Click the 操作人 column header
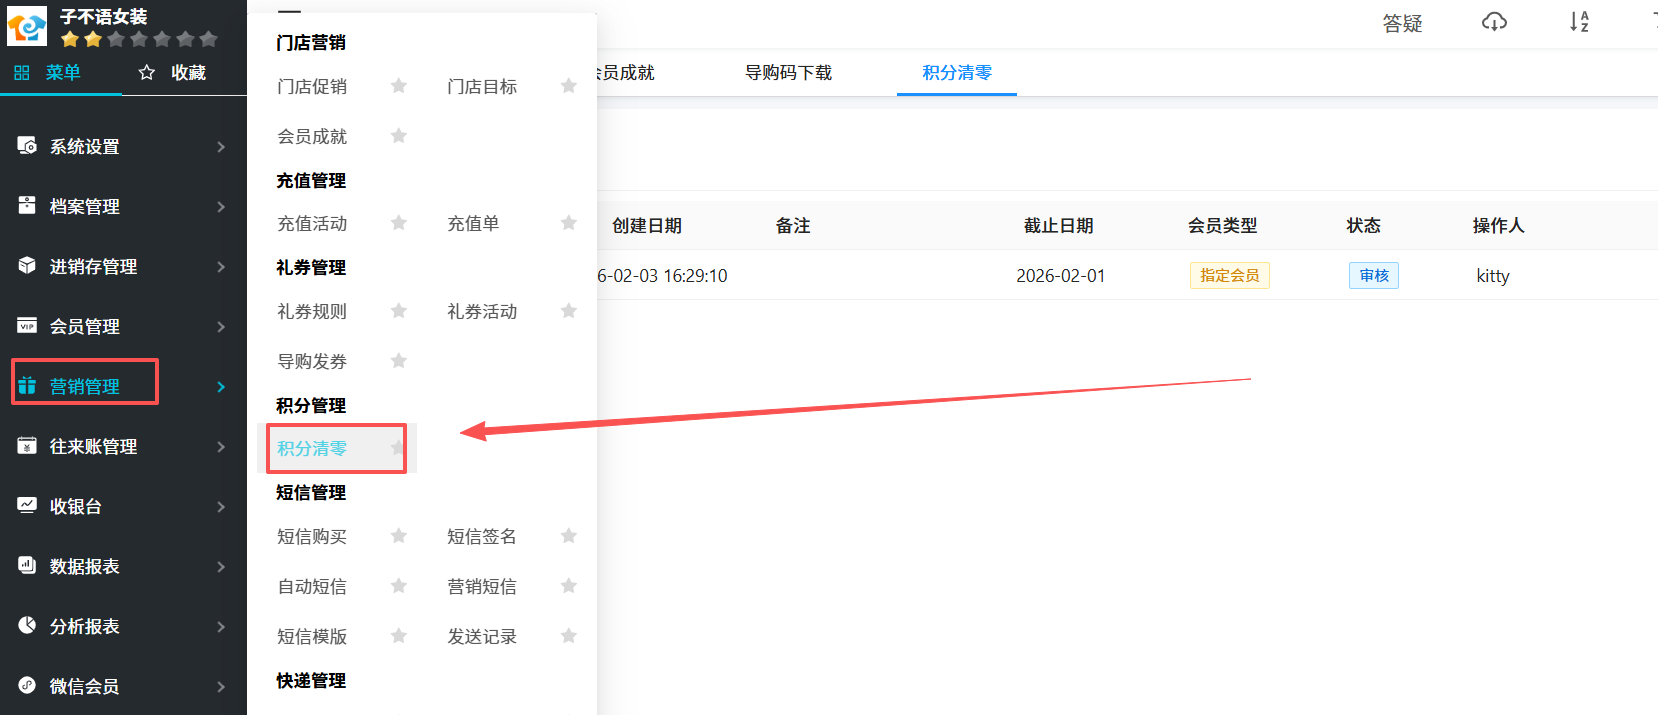This screenshot has height=715, width=1658. (1498, 226)
